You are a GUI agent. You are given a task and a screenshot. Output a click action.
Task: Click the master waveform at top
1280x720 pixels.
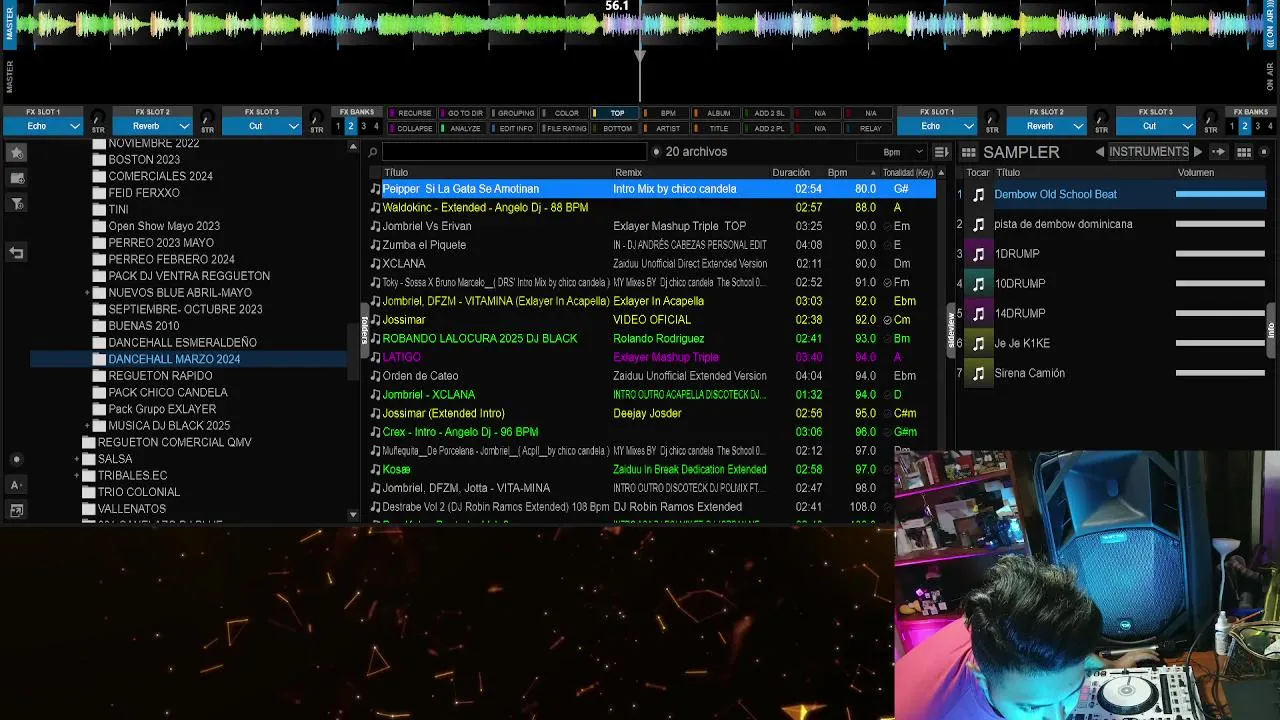[640, 24]
